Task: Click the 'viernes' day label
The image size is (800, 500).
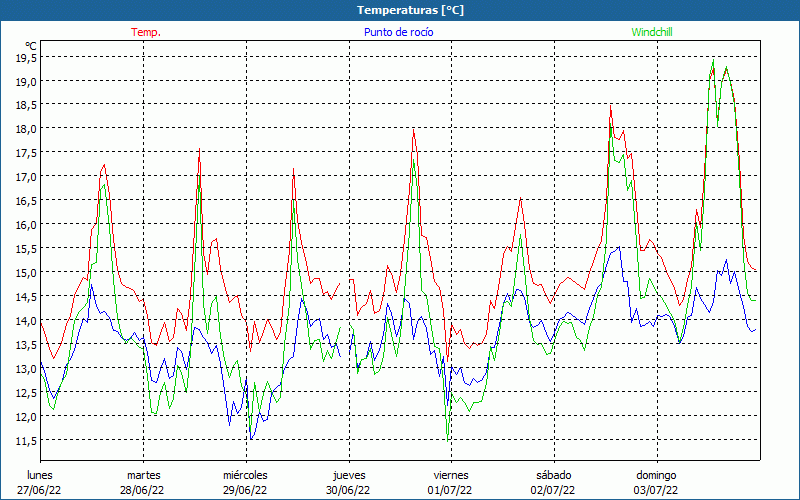Action: click(x=451, y=475)
